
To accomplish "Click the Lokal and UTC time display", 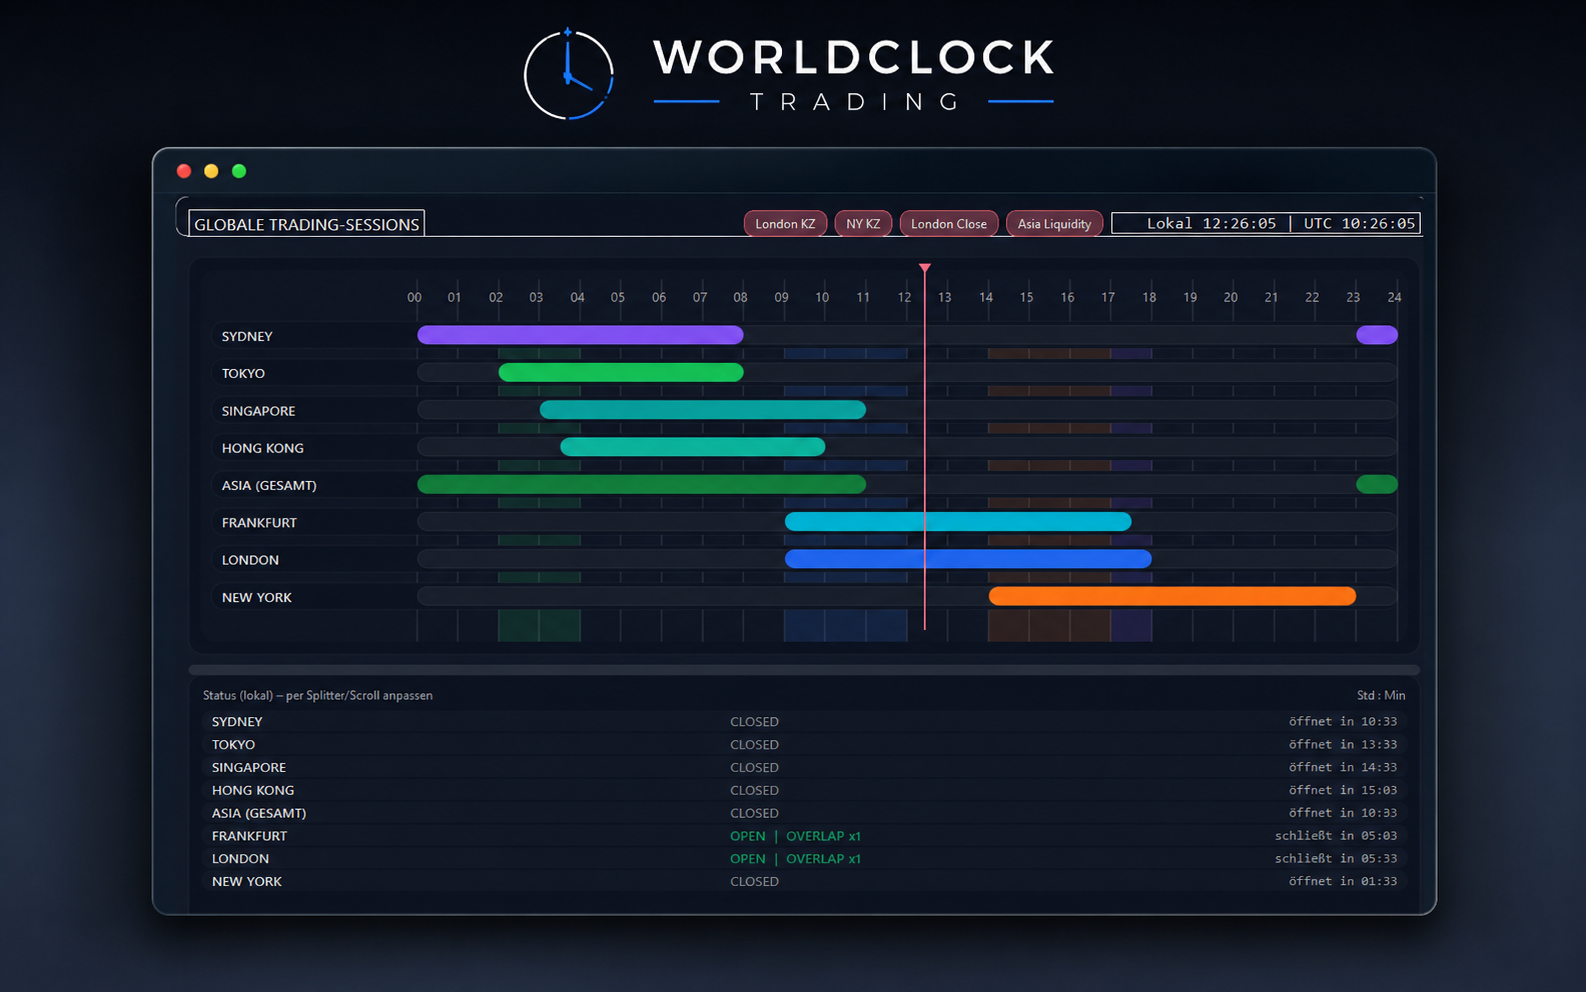I will click(1266, 223).
